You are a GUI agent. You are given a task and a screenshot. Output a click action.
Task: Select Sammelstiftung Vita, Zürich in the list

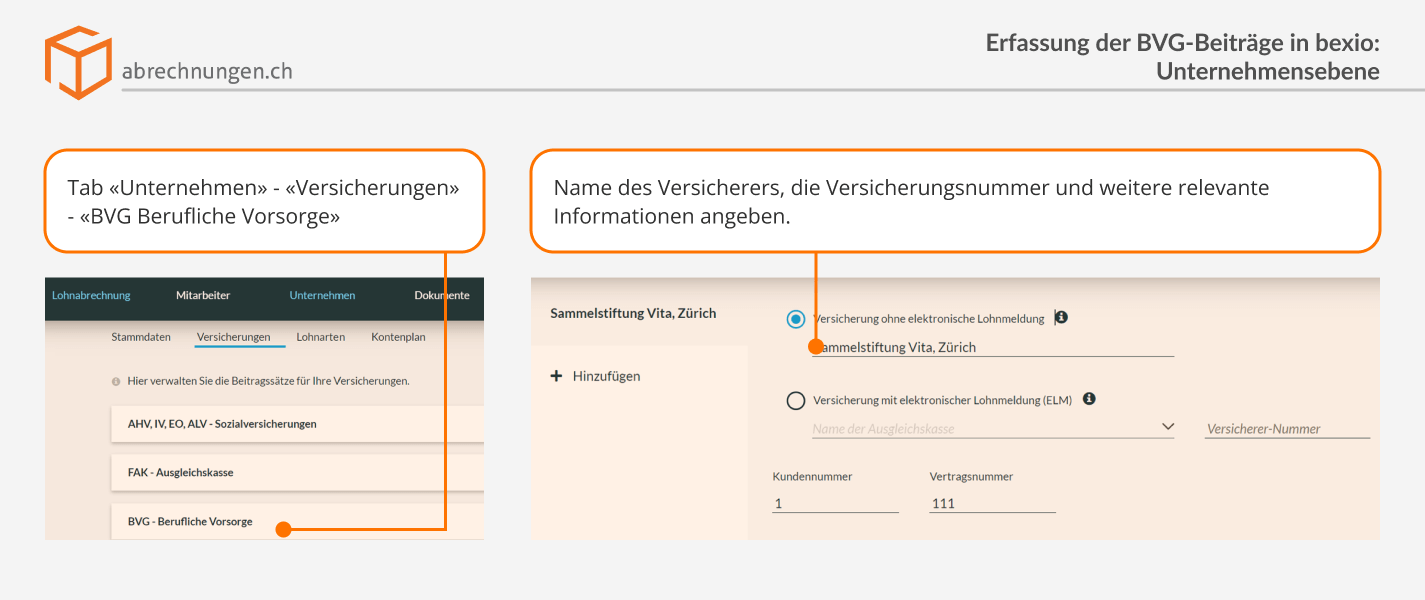coord(634,313)
